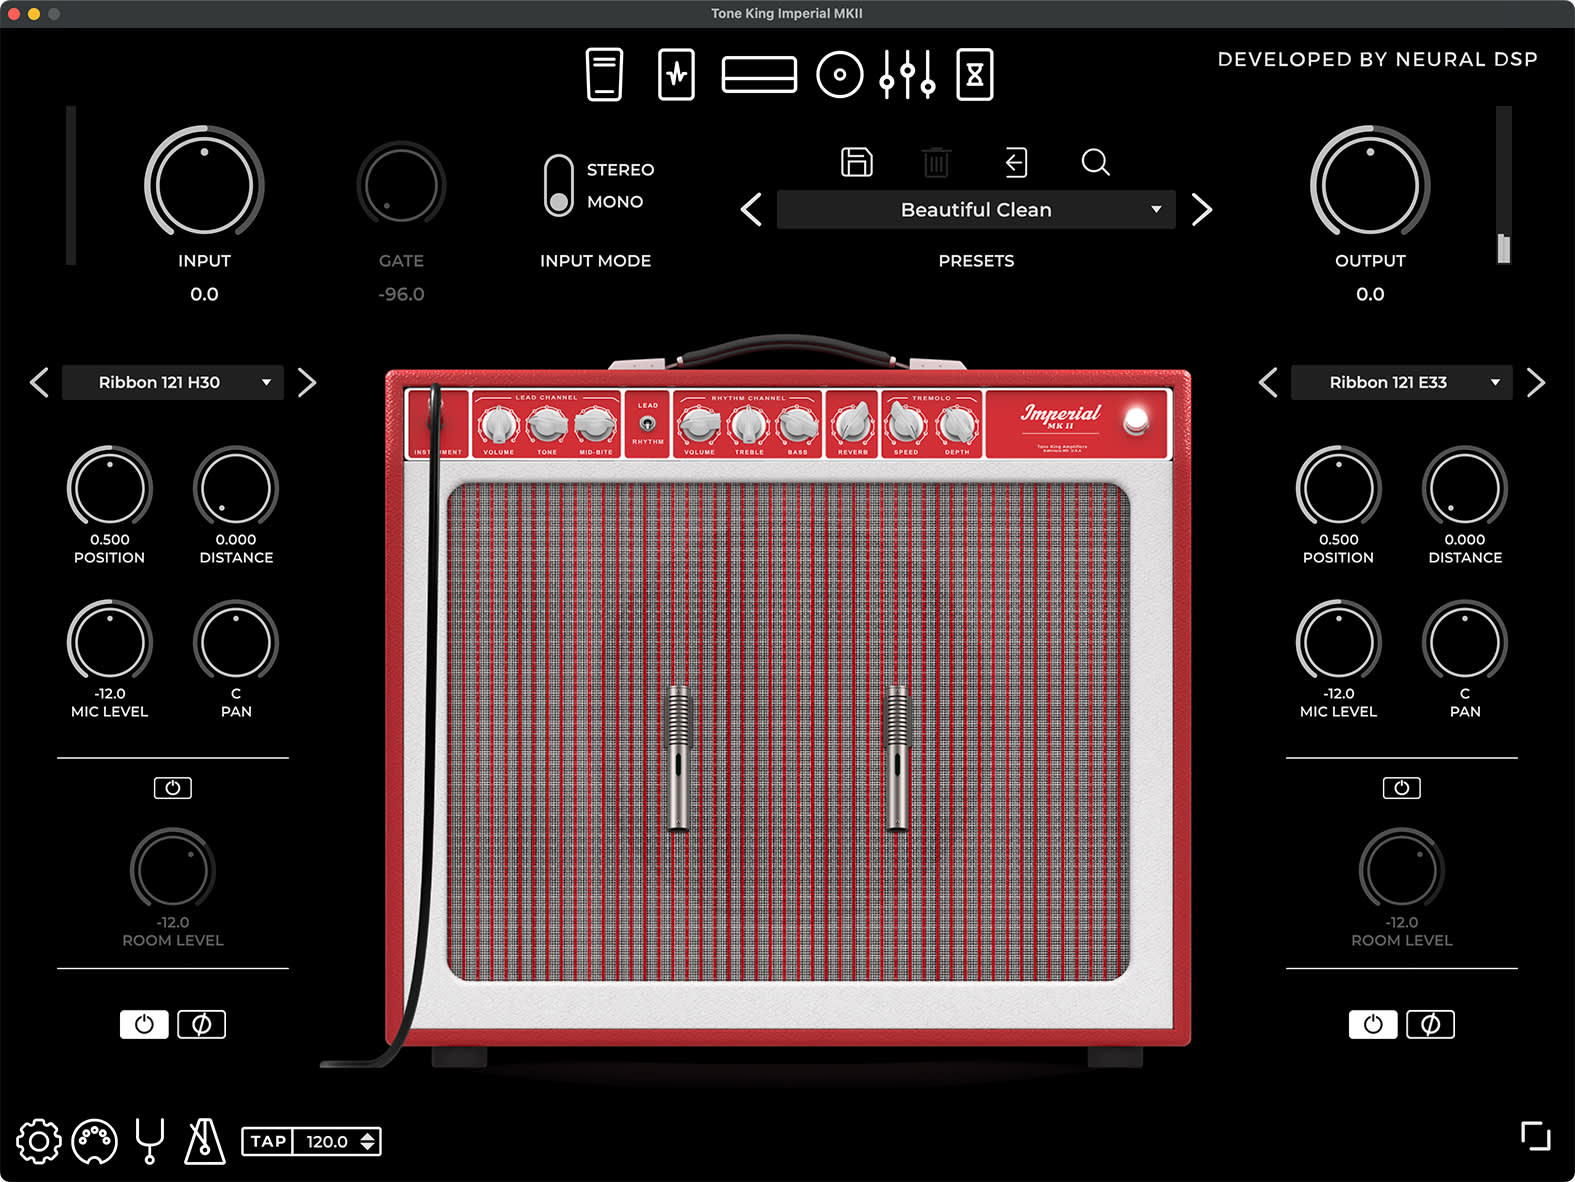Image resolution: width=1575 pixels, height=1182 pixels.
Task: Select previous left mic model
Action: [x=39, y=382]
